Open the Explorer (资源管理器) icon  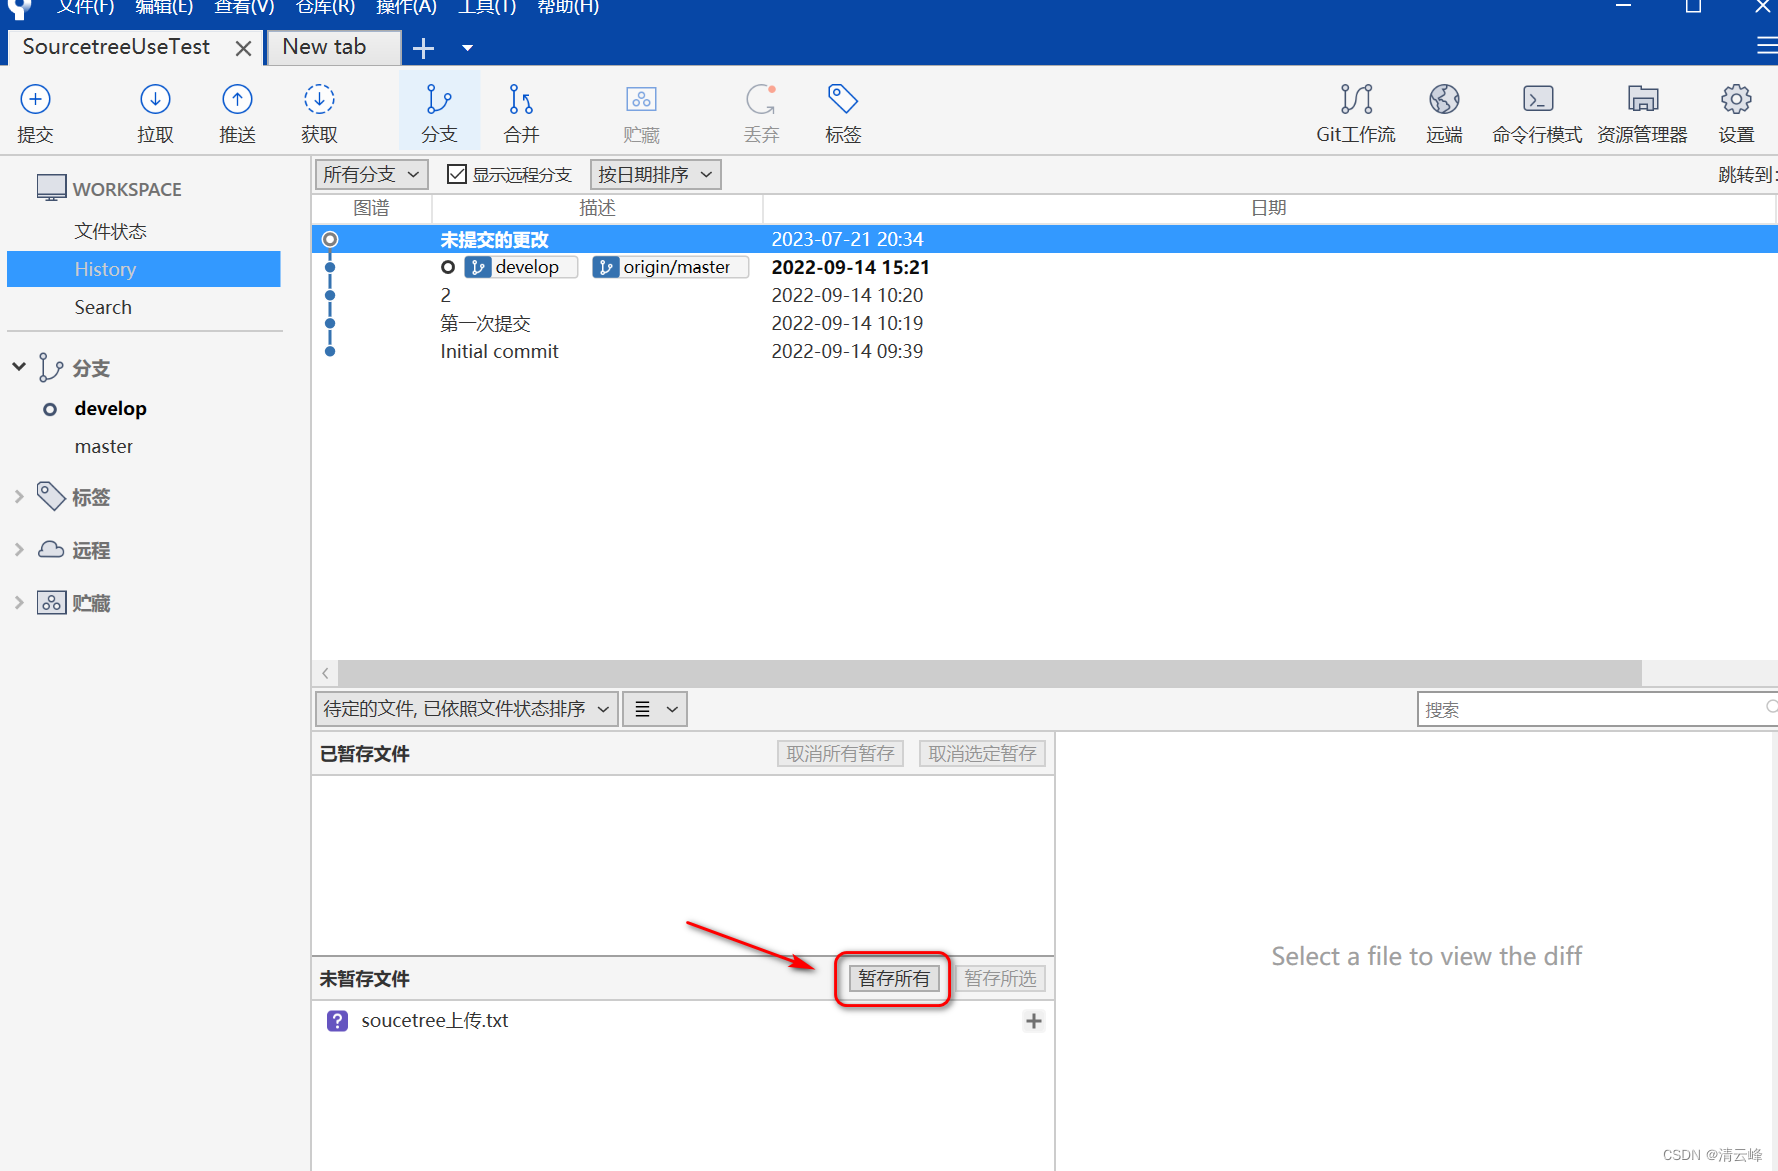[1643, 99]
